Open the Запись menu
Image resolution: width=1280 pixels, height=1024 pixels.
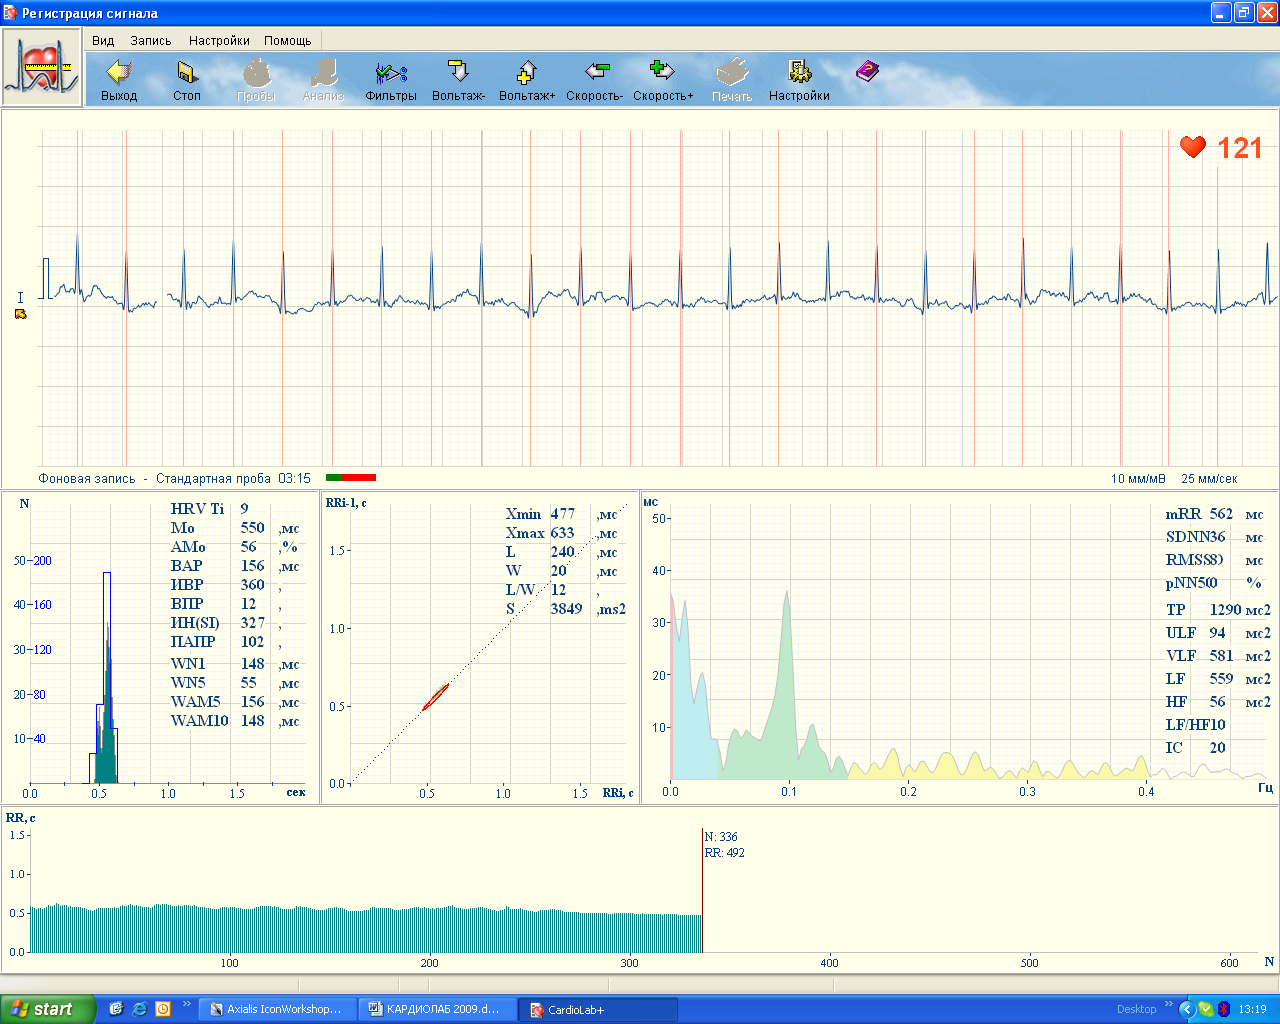click(151, 41)
